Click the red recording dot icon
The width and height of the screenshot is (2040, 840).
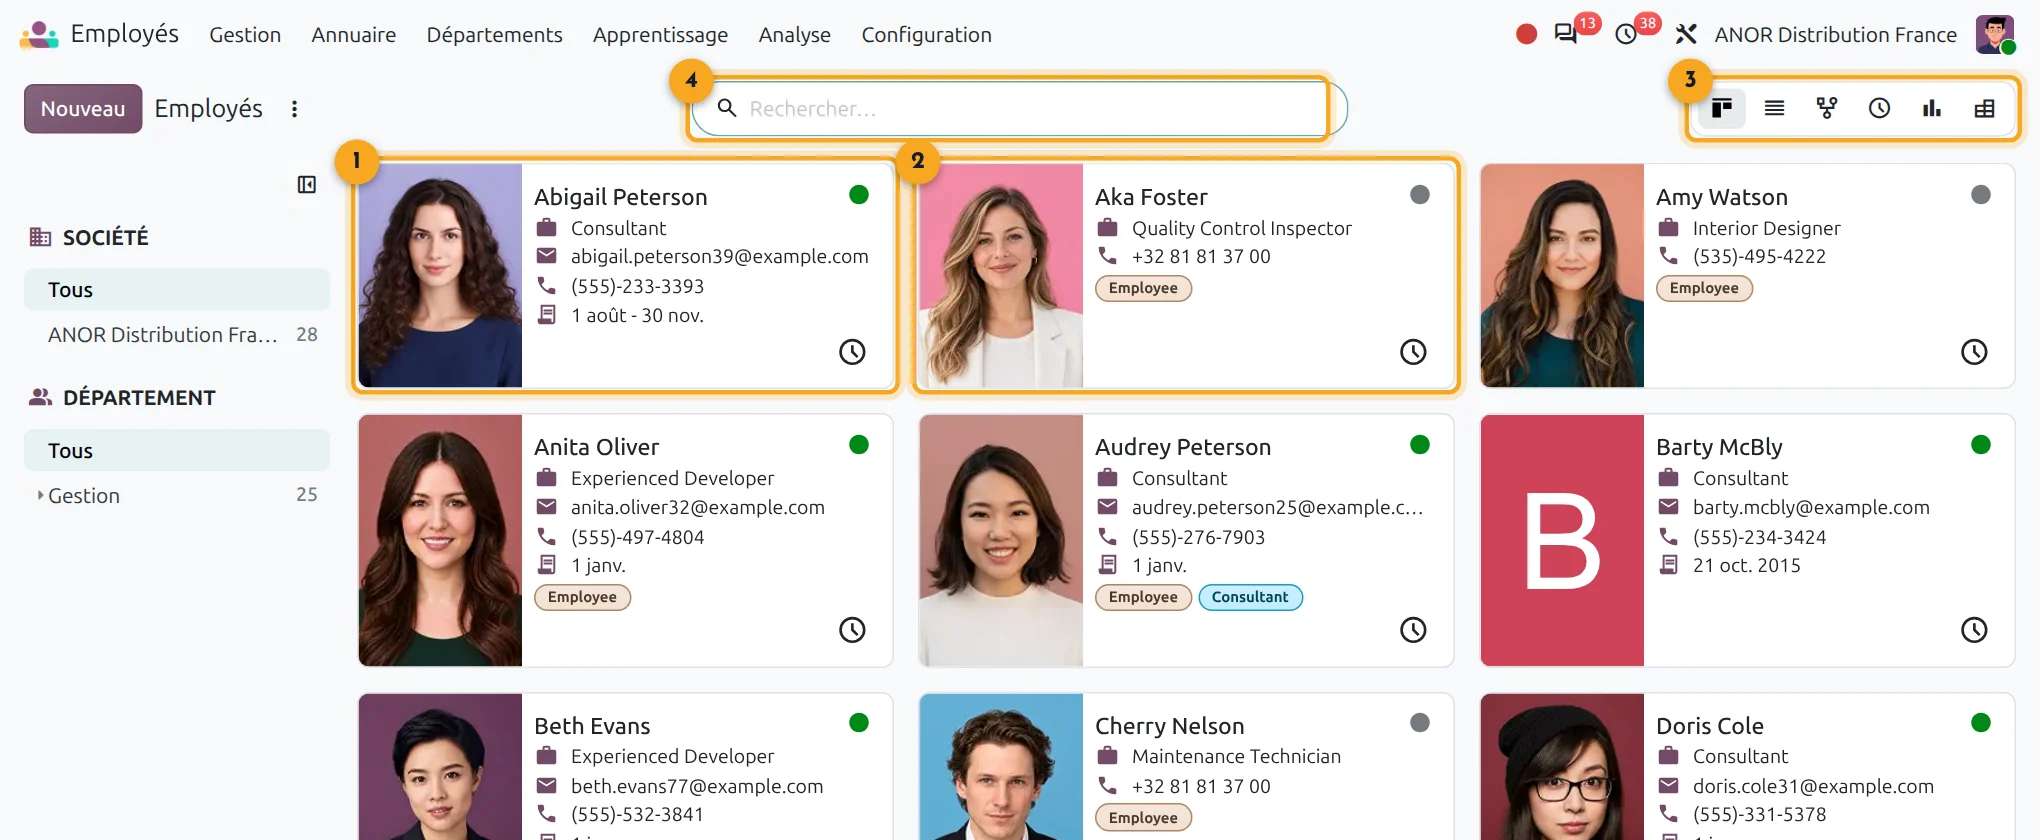pyautogui.click(x=1526, y=34)
